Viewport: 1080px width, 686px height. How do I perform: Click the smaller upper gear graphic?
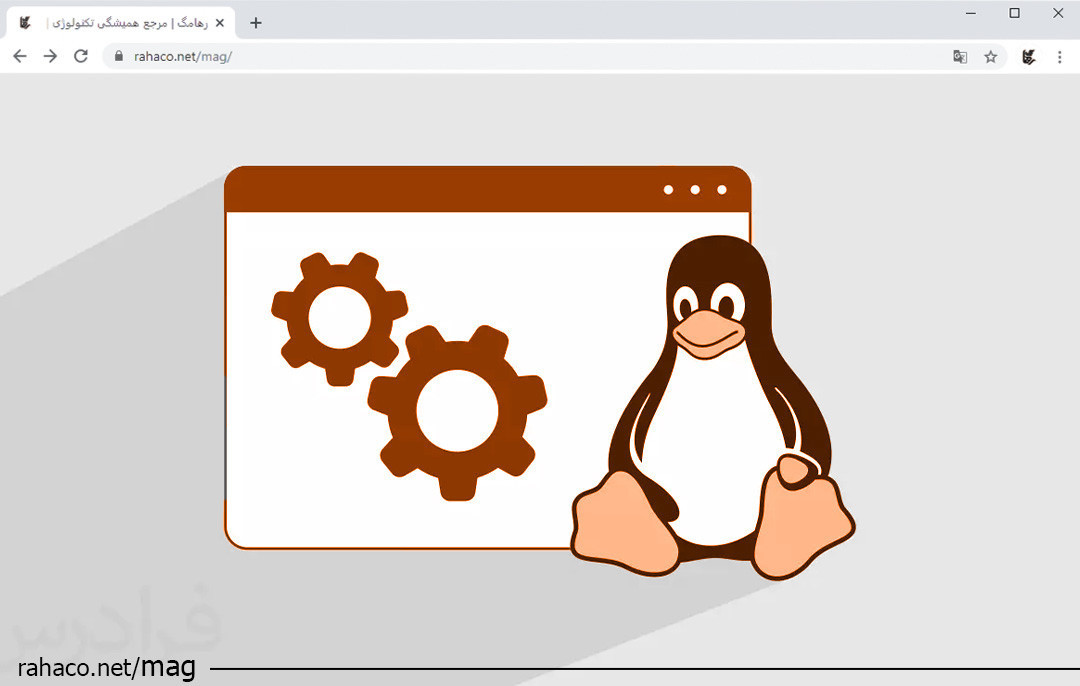pos(339,318)
